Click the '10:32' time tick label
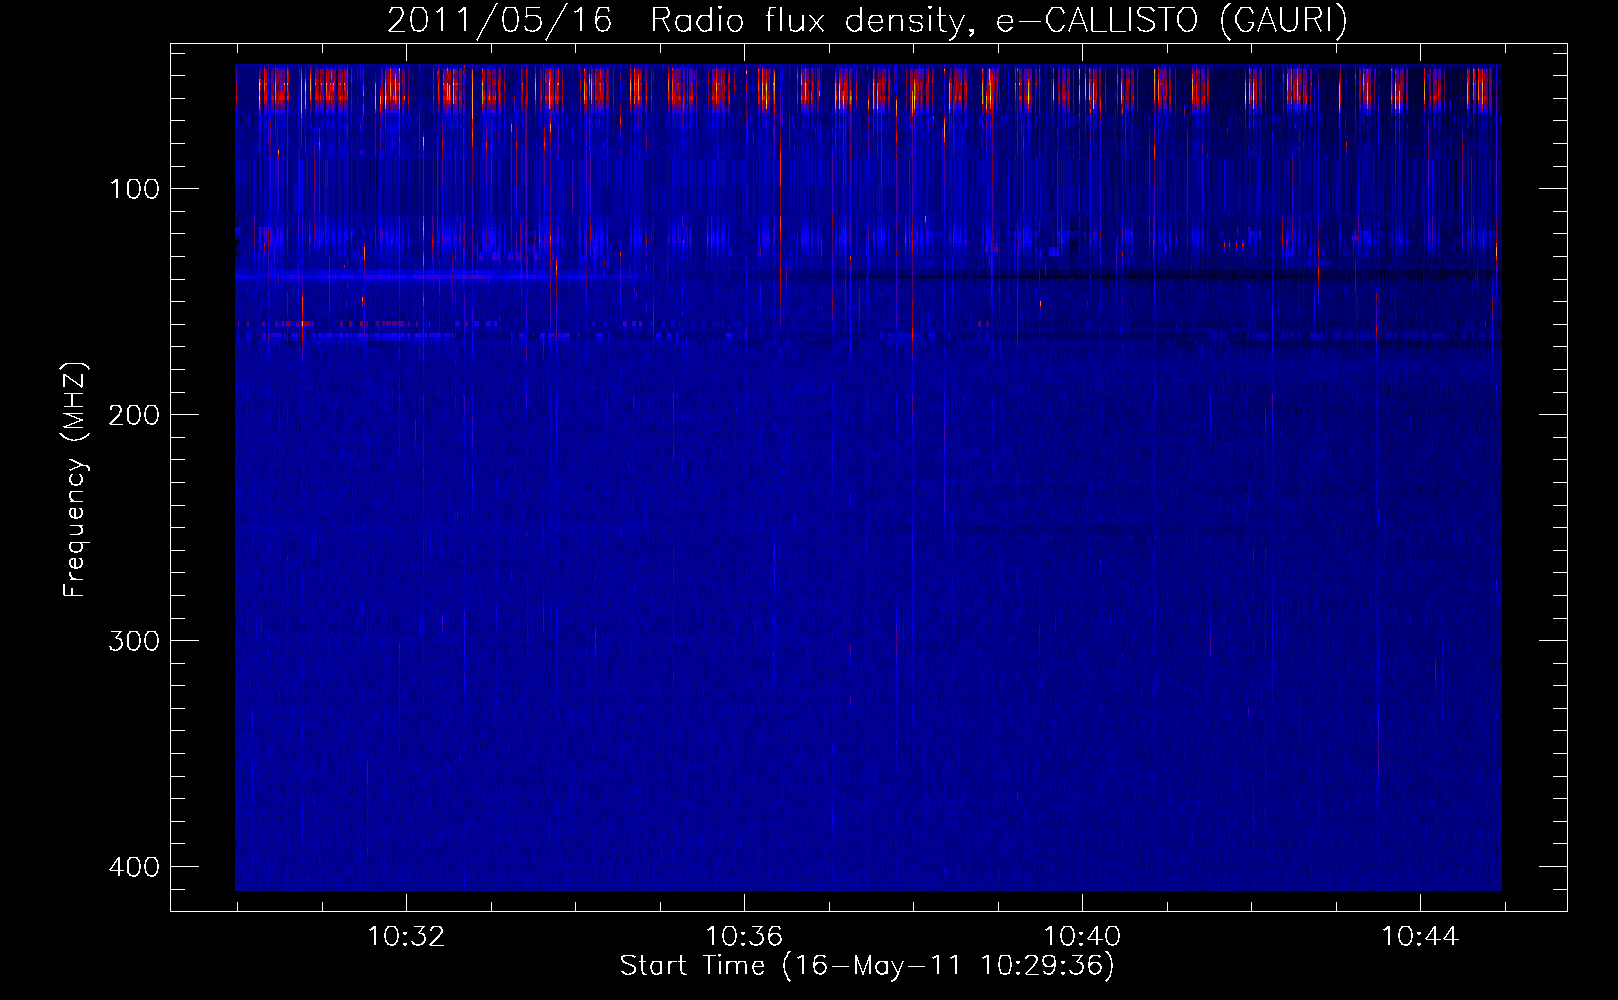The height and width of the screenshot is (1000, 1618). point(406,937)
